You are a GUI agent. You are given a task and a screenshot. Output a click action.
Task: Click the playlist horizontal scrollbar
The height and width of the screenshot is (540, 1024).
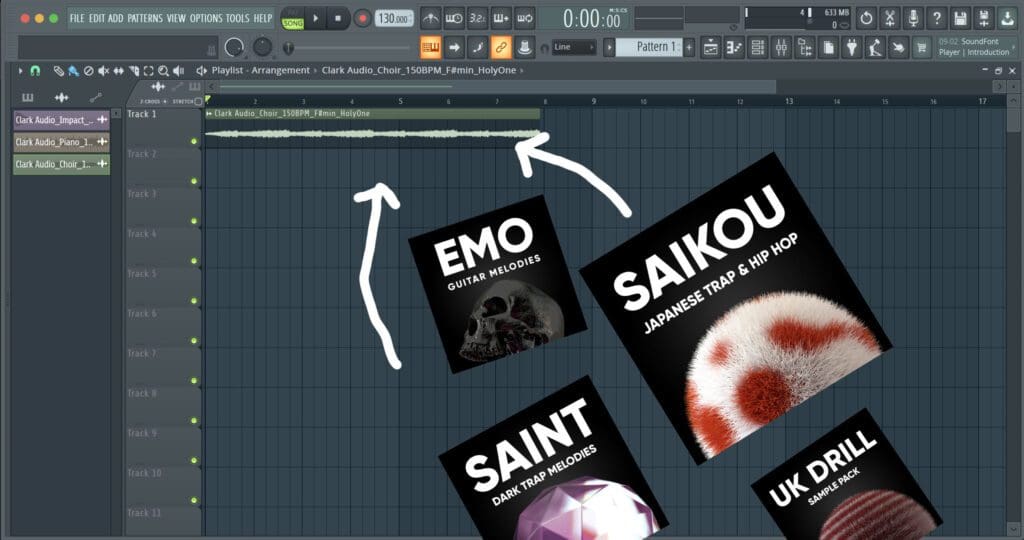coord(497,87)
